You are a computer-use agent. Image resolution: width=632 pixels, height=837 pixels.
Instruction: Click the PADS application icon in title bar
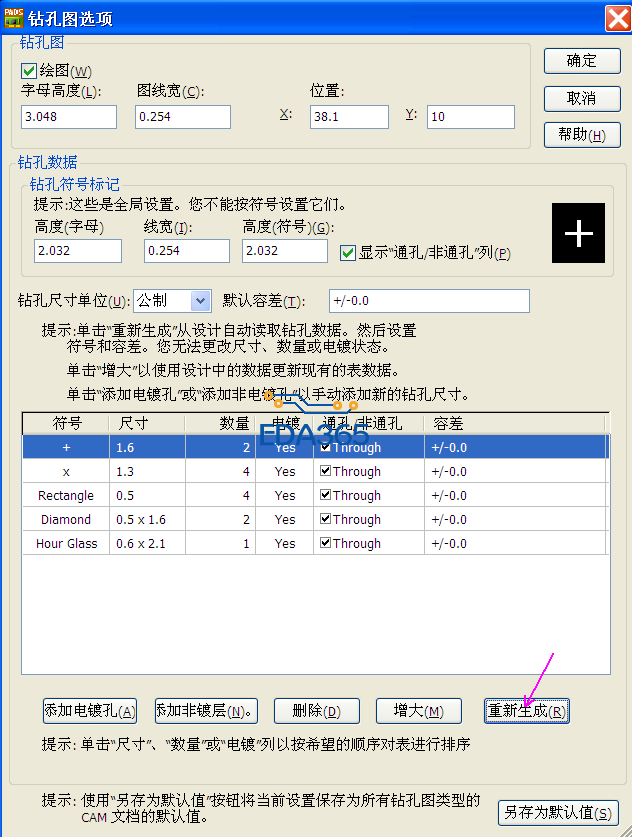tap(14, 18)
